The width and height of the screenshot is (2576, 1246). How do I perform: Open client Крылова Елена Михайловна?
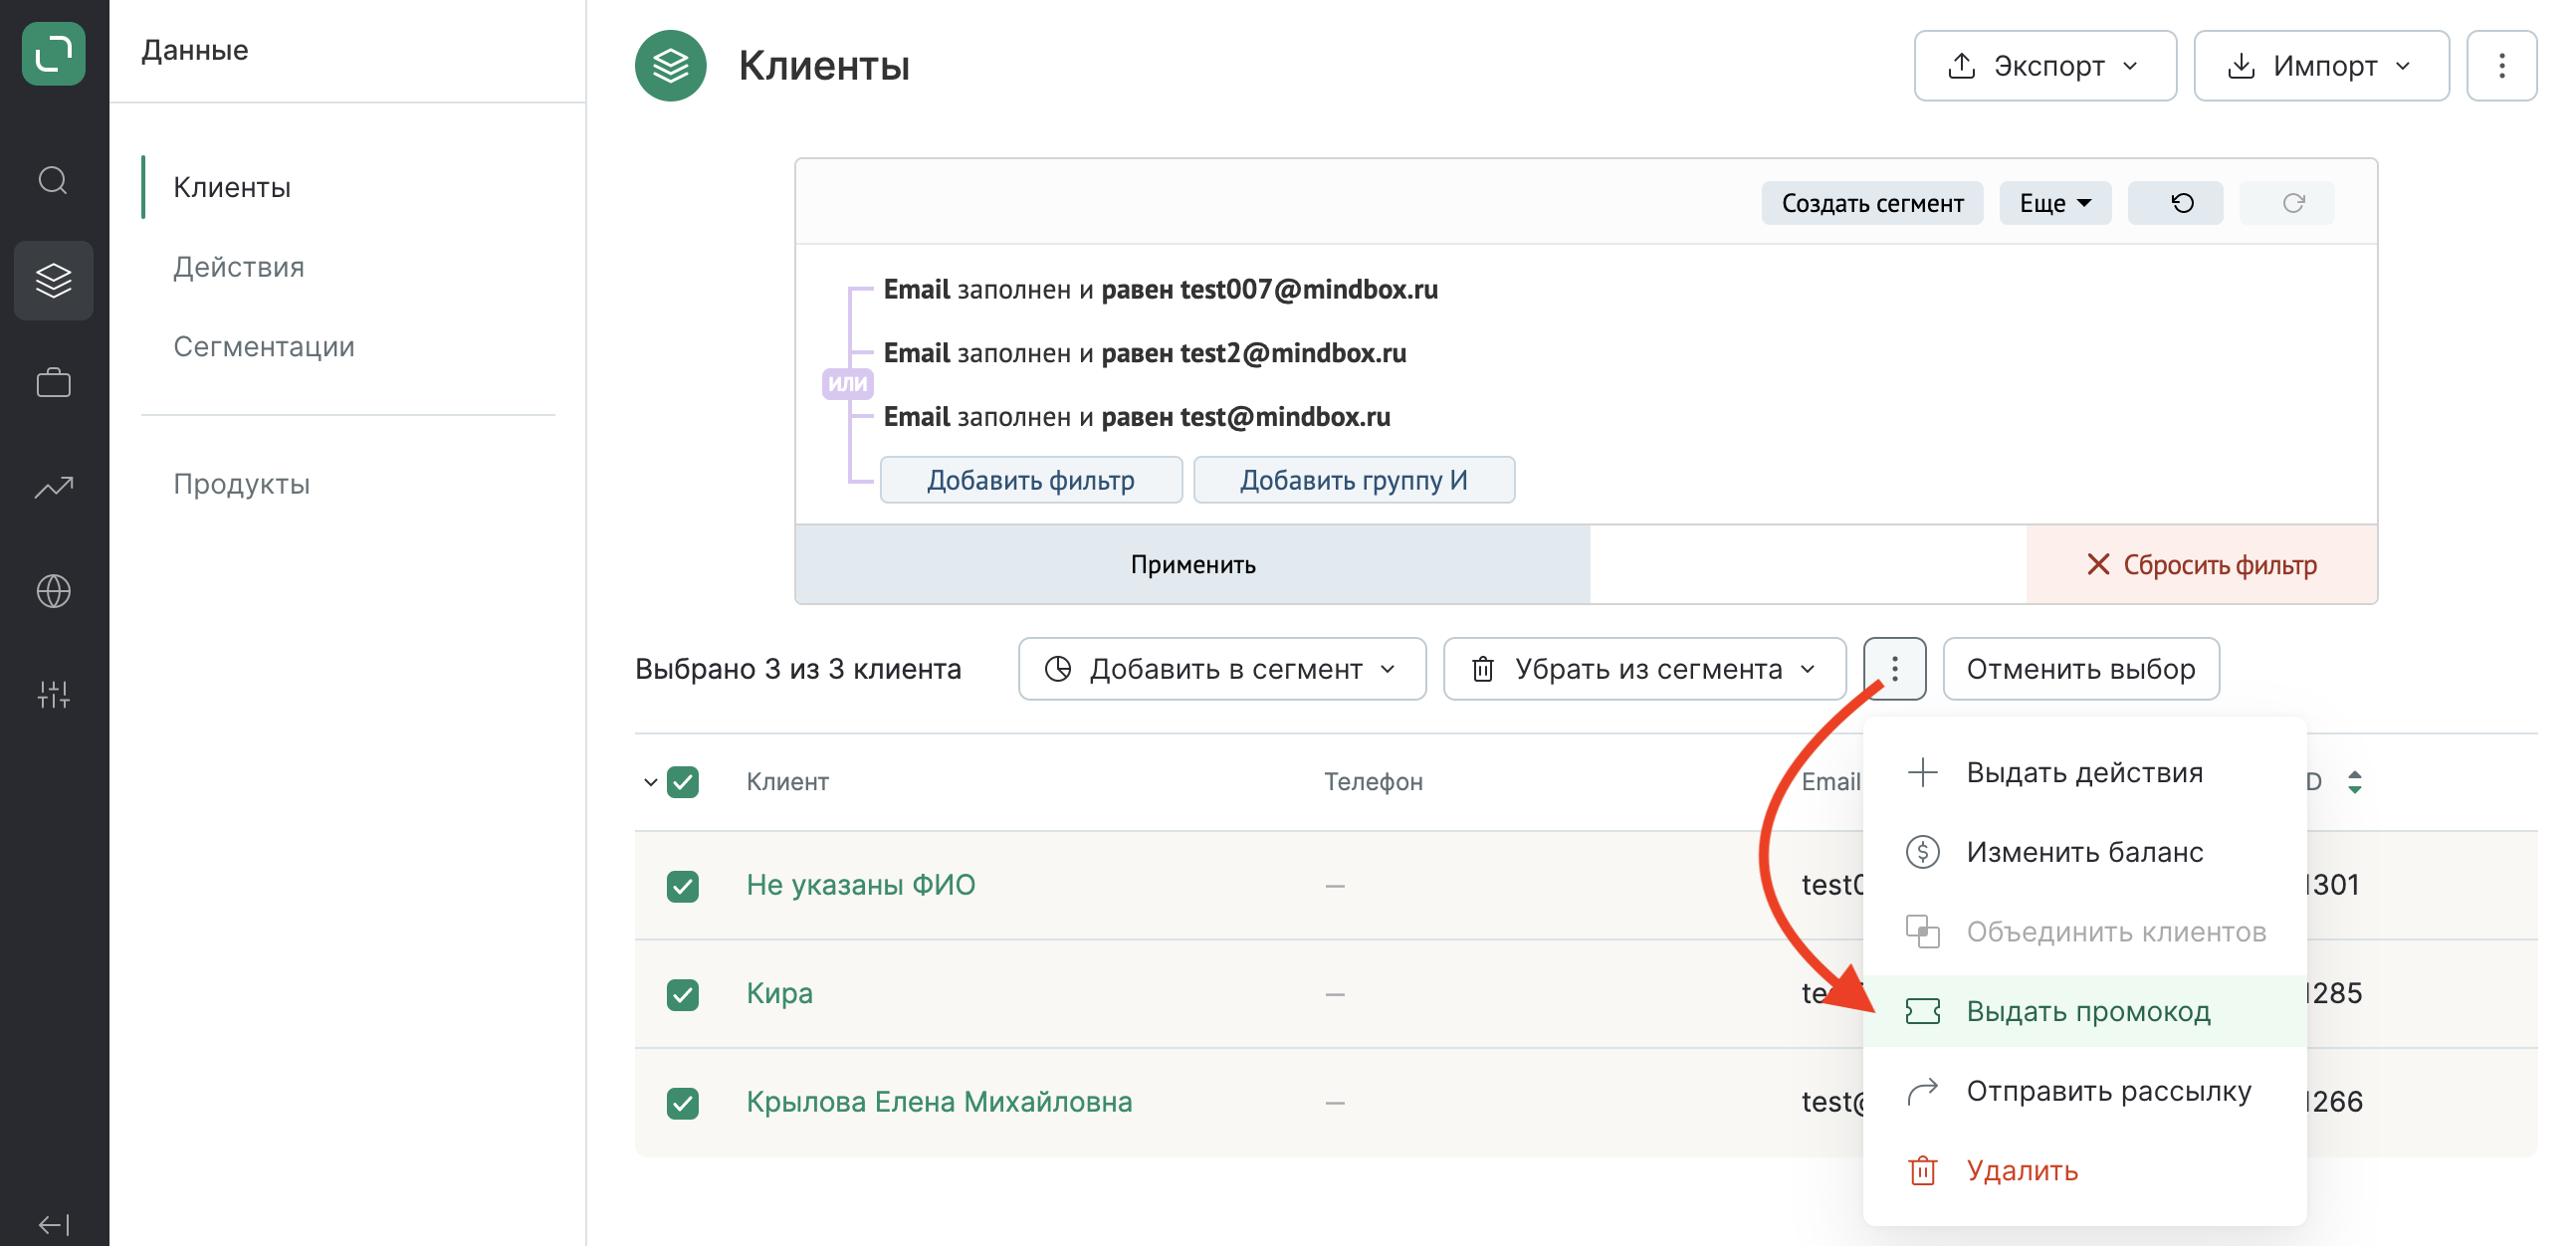point(939,1102)
